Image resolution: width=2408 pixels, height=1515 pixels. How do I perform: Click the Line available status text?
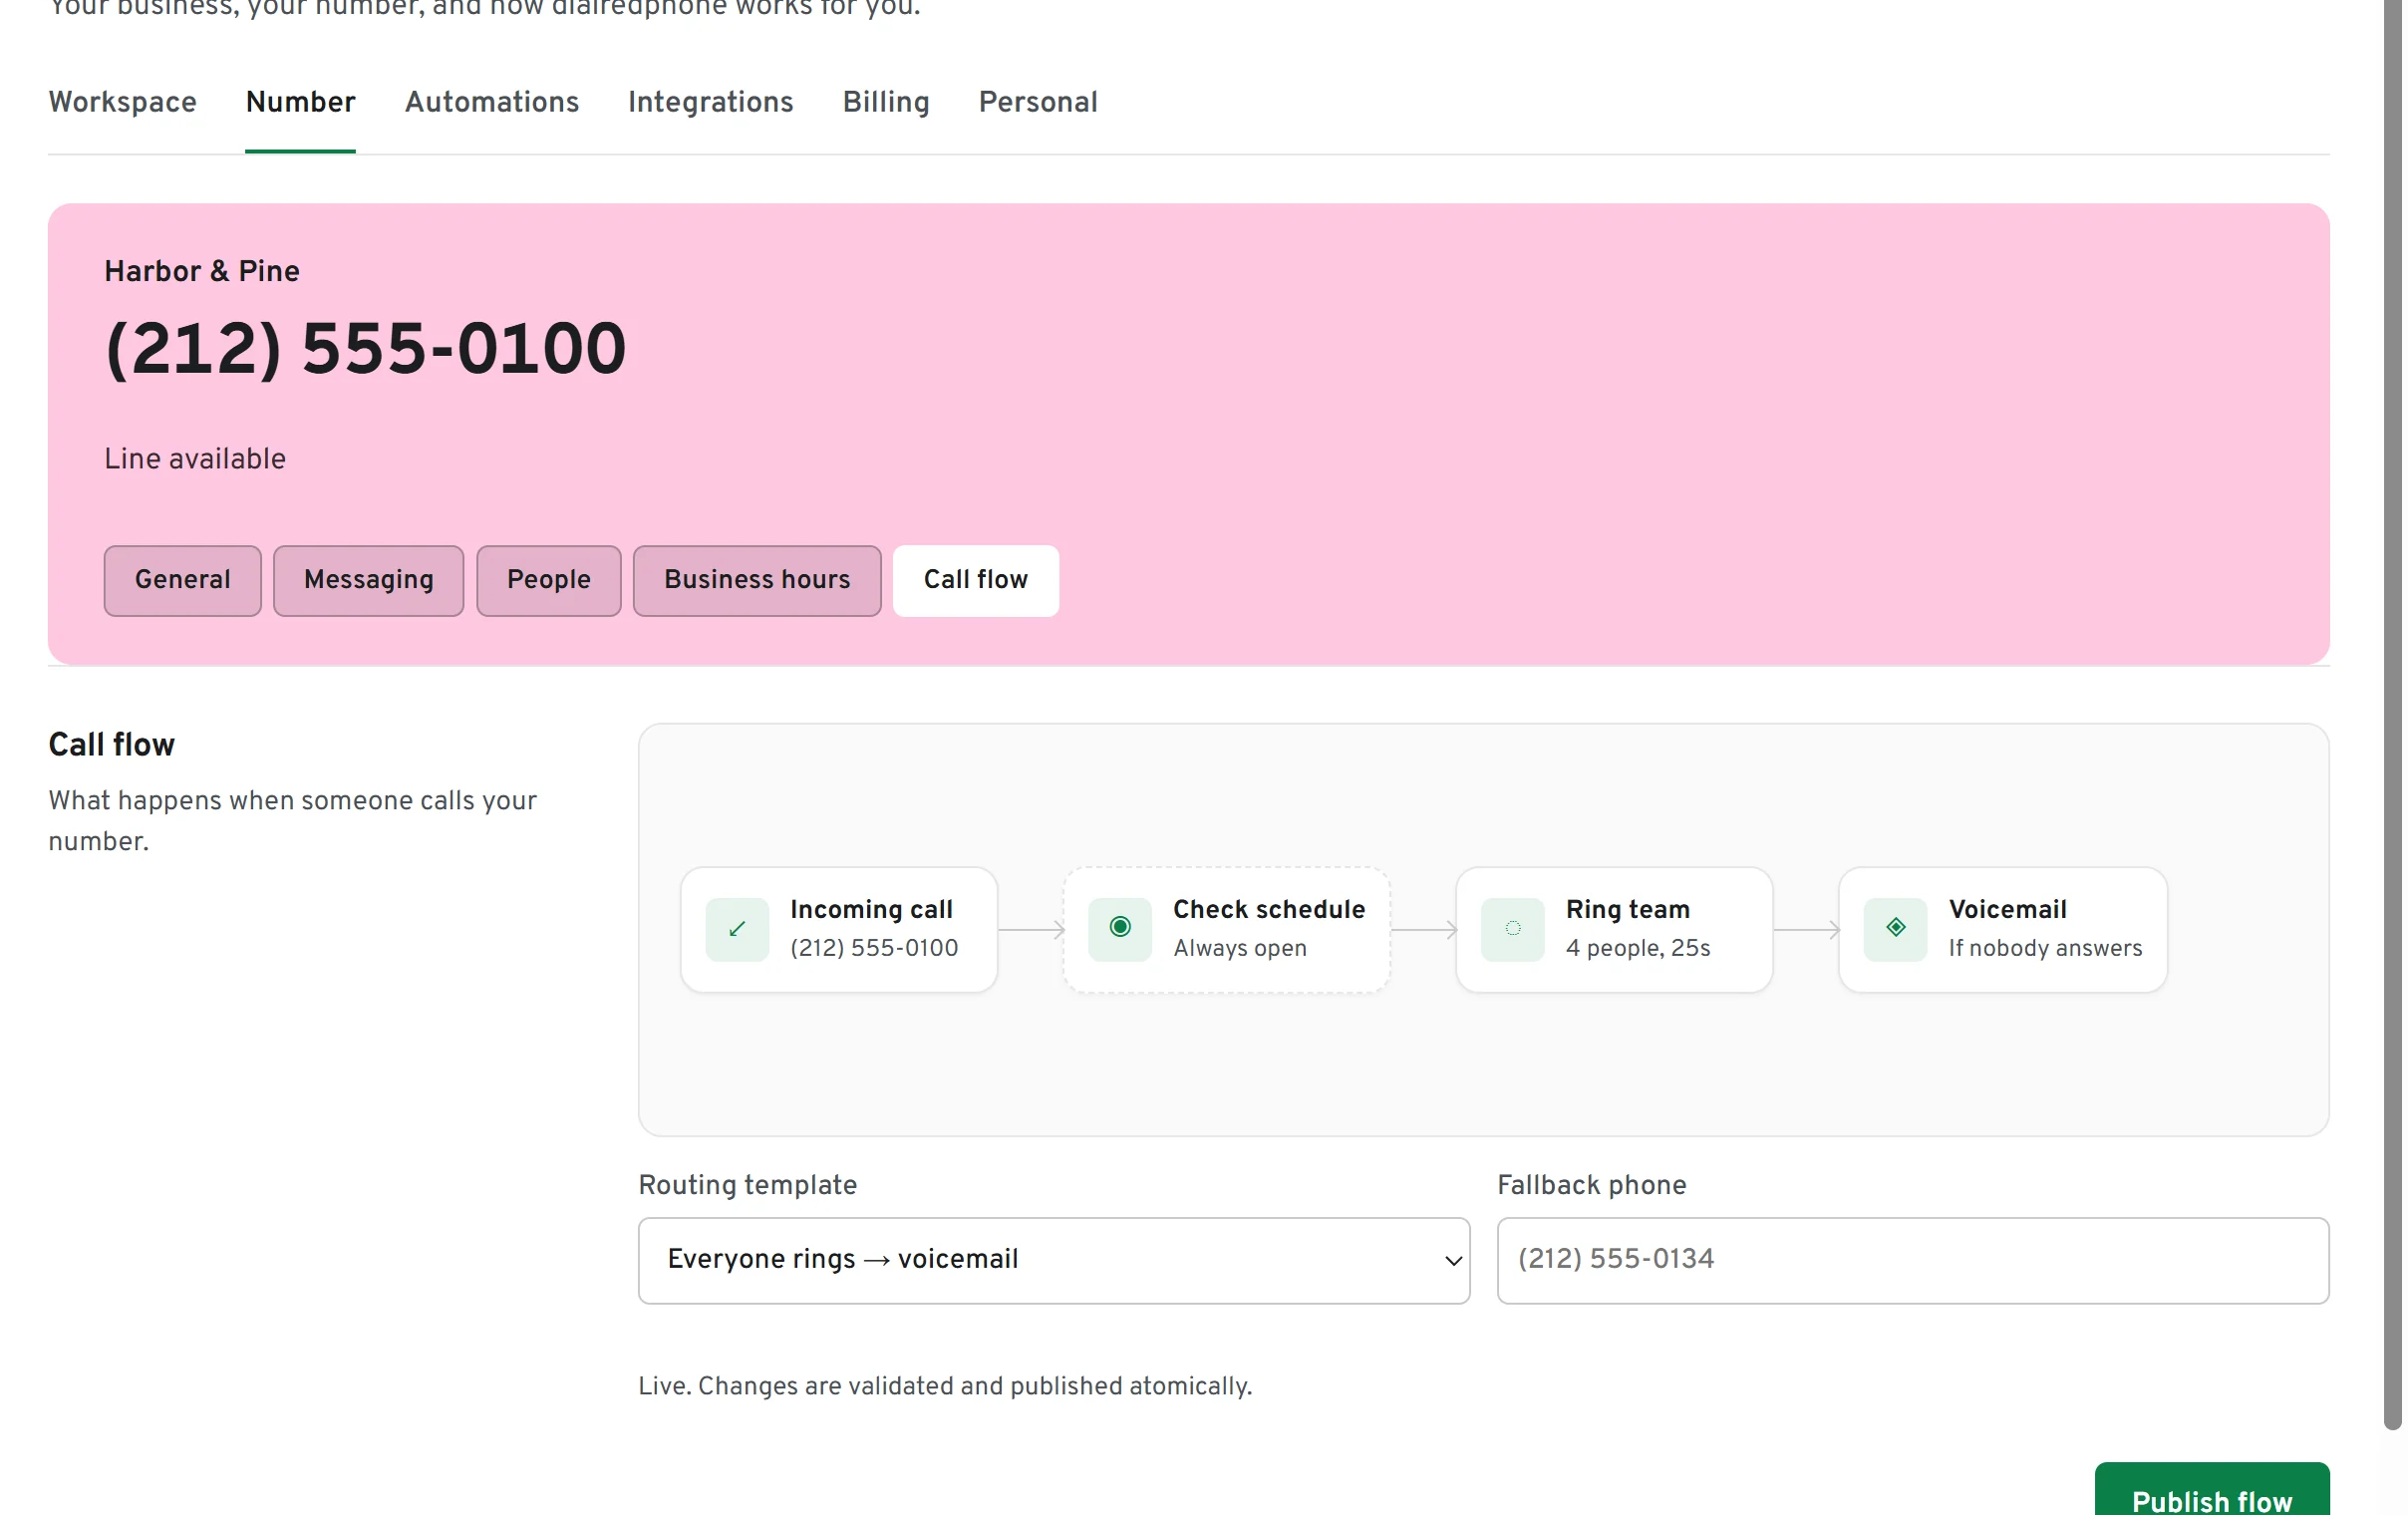pos(195,460)
